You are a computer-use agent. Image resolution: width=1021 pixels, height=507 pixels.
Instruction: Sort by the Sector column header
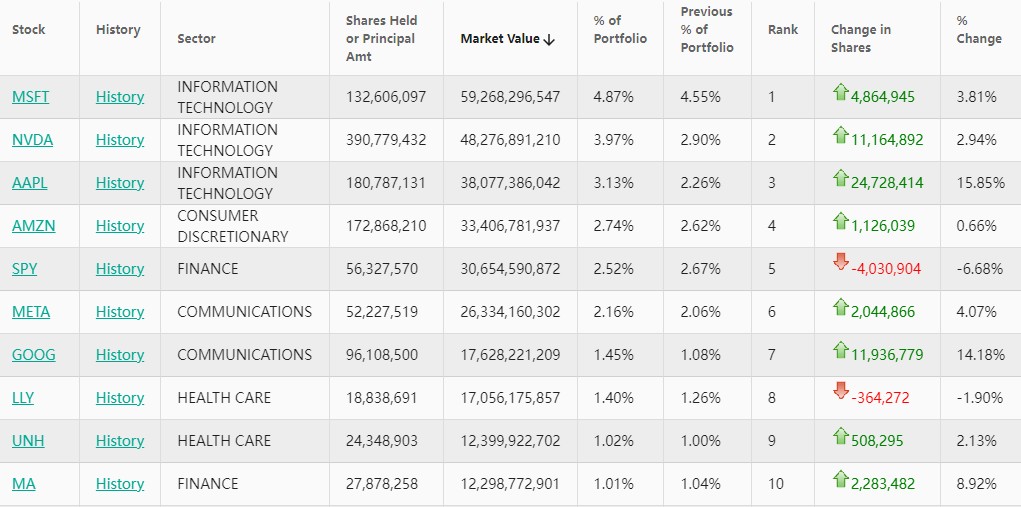(196, 39)
